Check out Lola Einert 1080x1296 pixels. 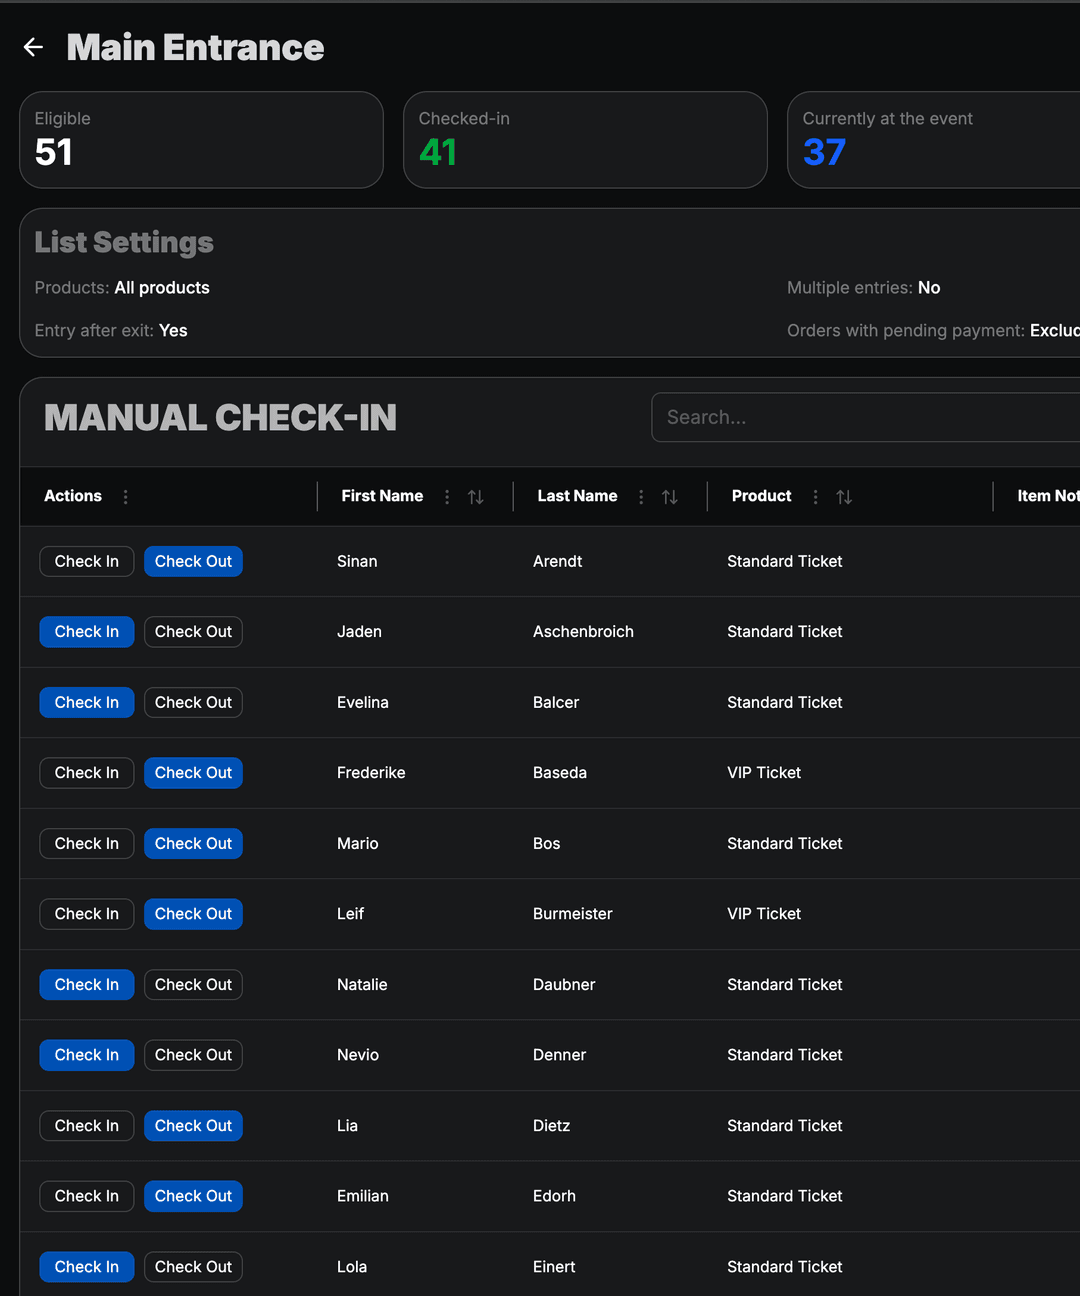pyautogui.click(x=193, y=1267)
